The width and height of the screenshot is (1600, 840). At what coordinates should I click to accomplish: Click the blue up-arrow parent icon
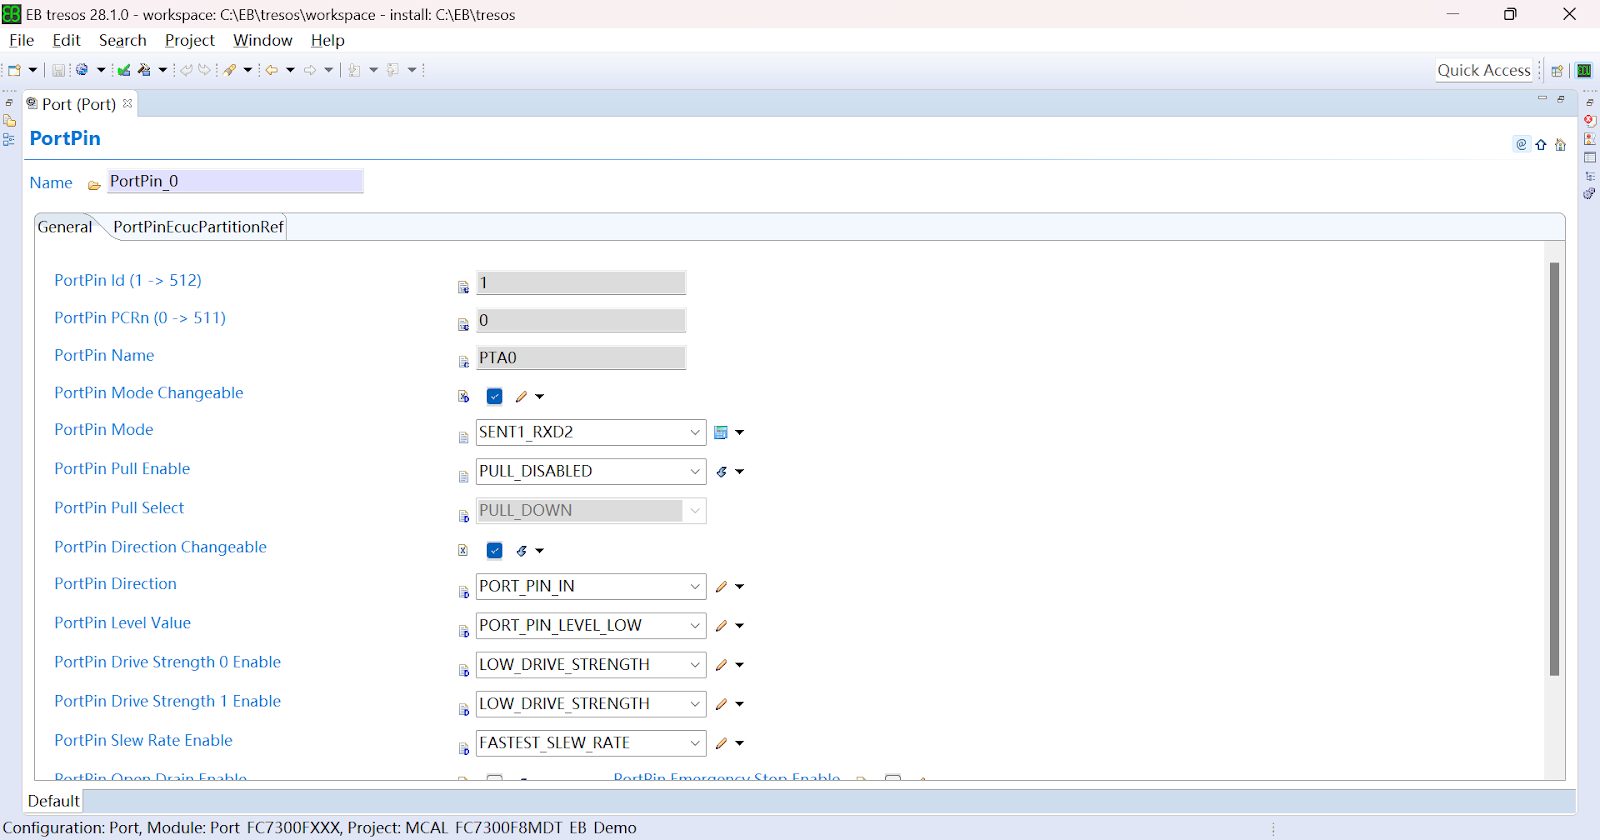pyautogui.click(x=1541, y=144)
